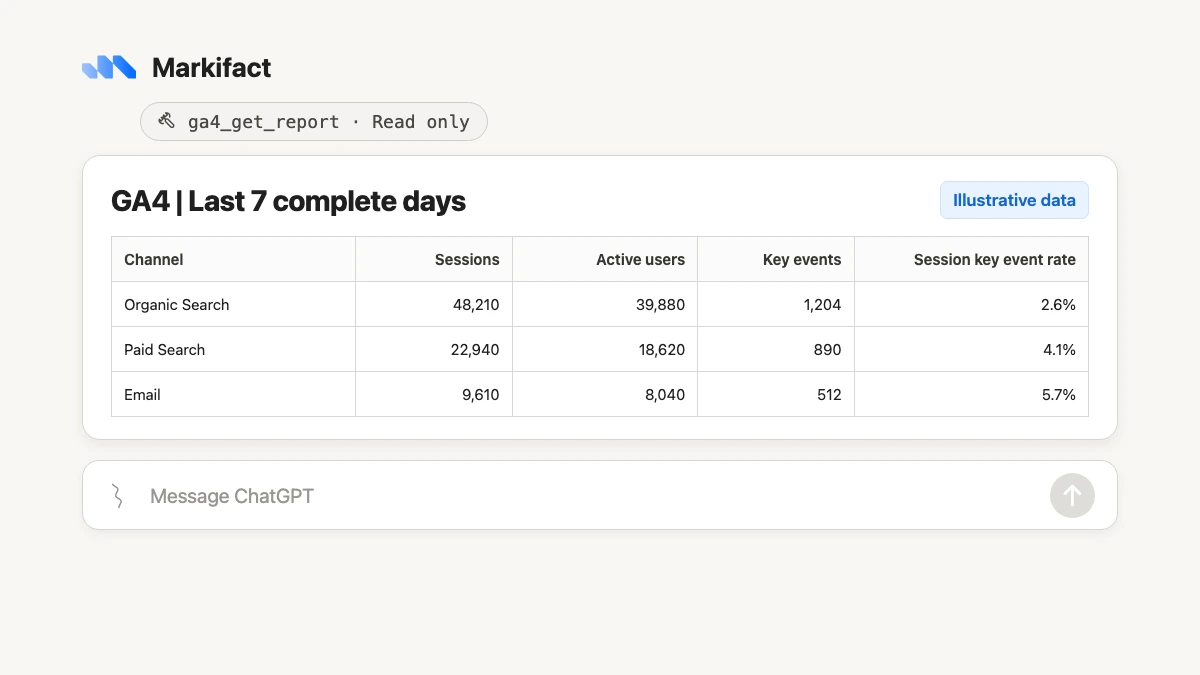Click the Markifact logo icon
The image size is (1200, 675).
109,67
